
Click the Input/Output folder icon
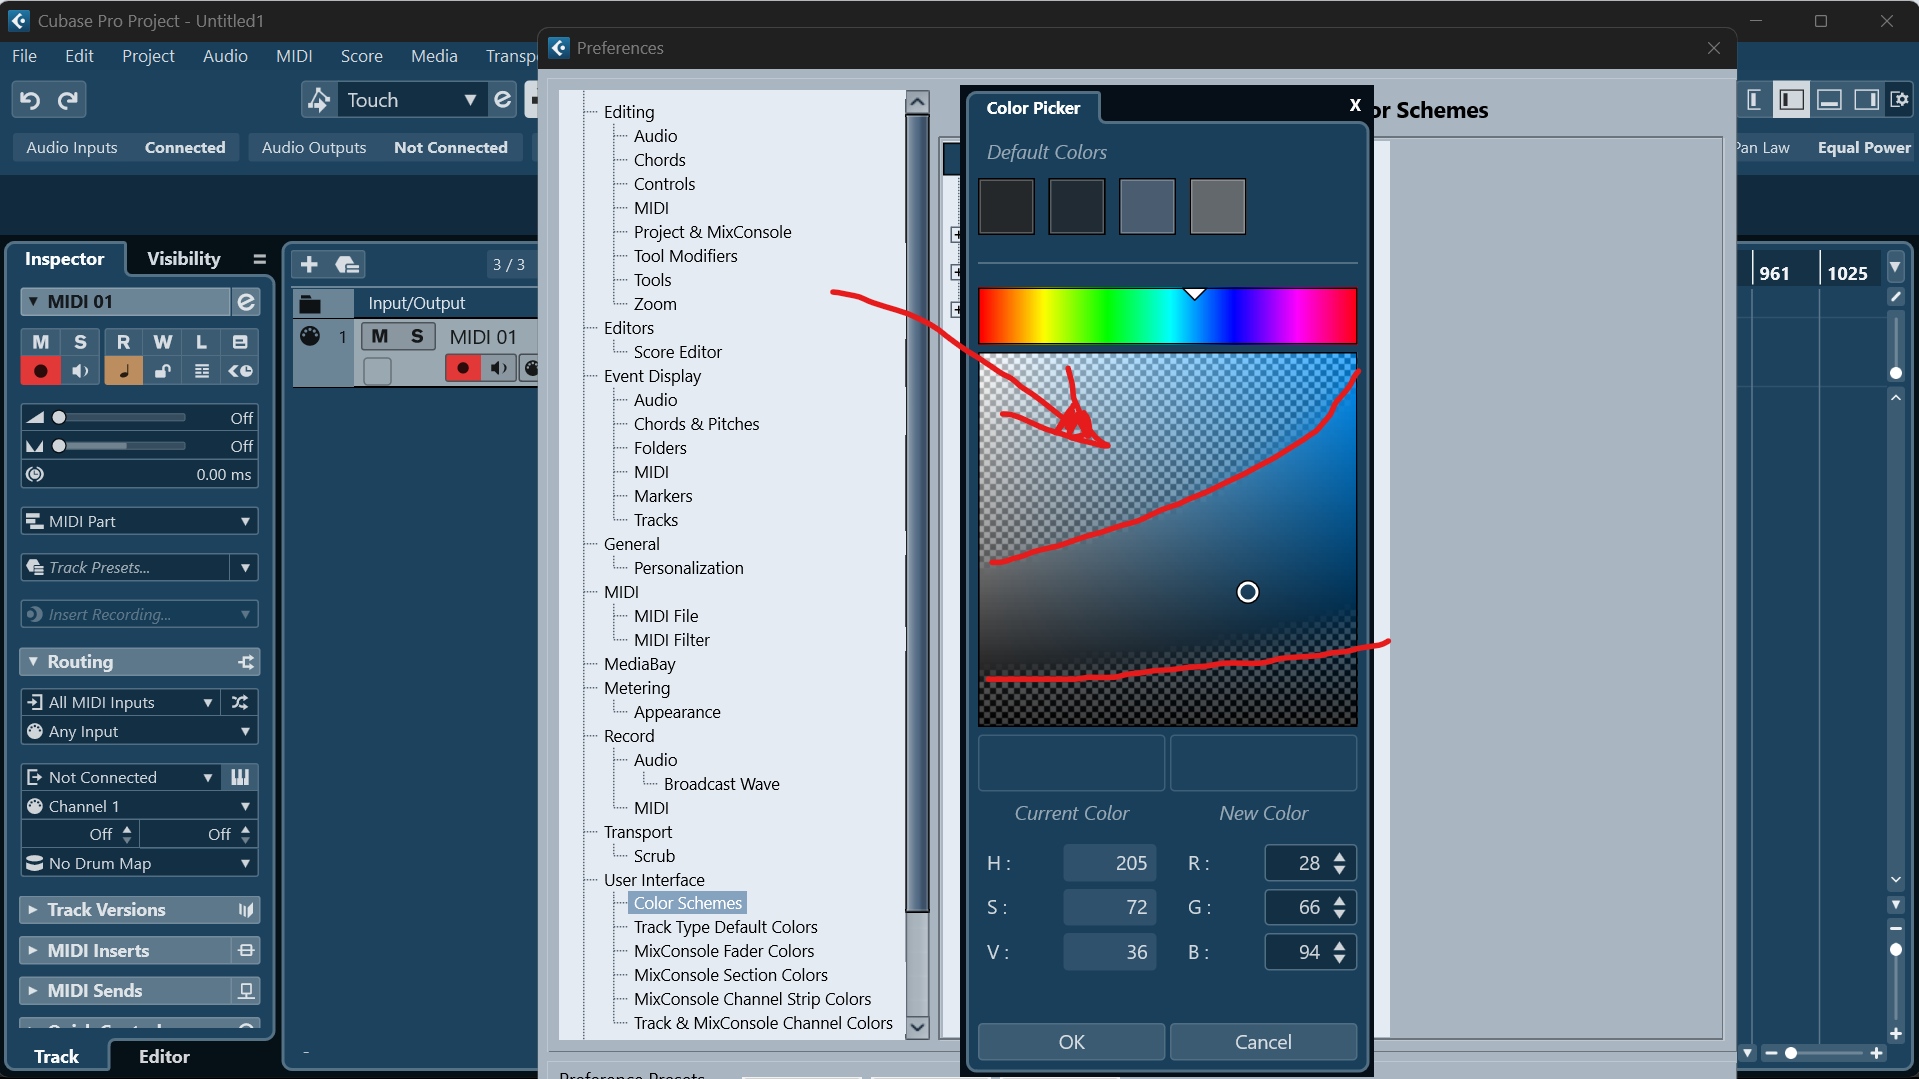pyautogui.click(x=310, y=304)
